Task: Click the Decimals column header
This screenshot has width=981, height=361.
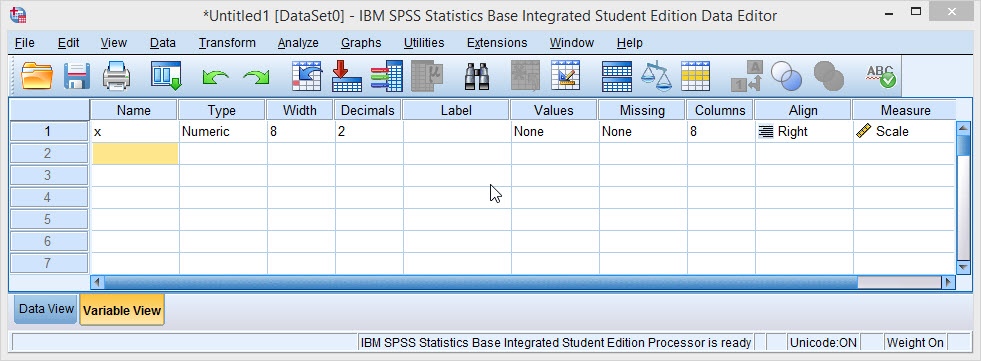Action: point(368,110)
